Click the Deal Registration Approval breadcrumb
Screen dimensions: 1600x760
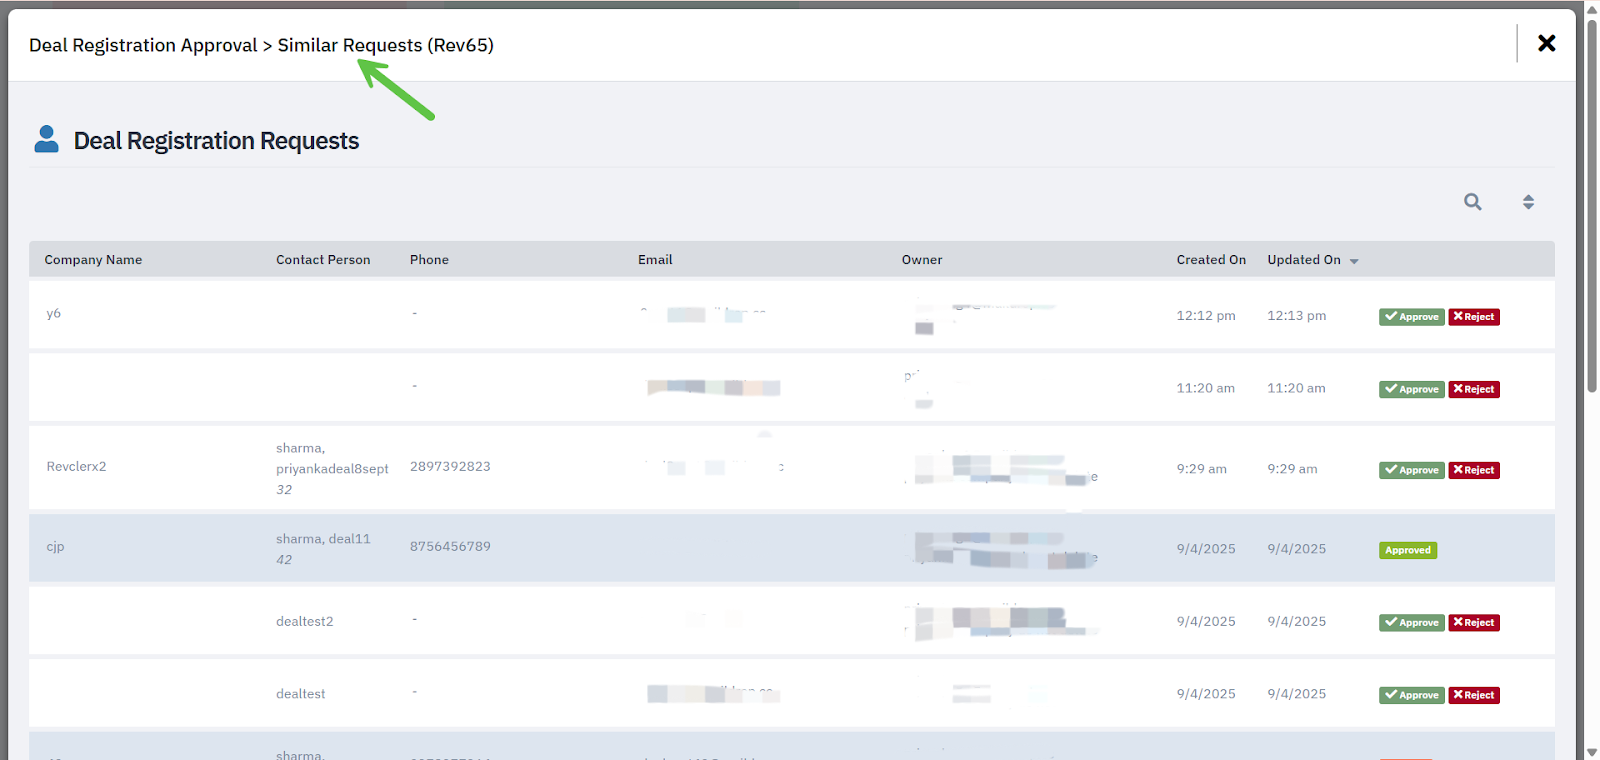point(143,45)
